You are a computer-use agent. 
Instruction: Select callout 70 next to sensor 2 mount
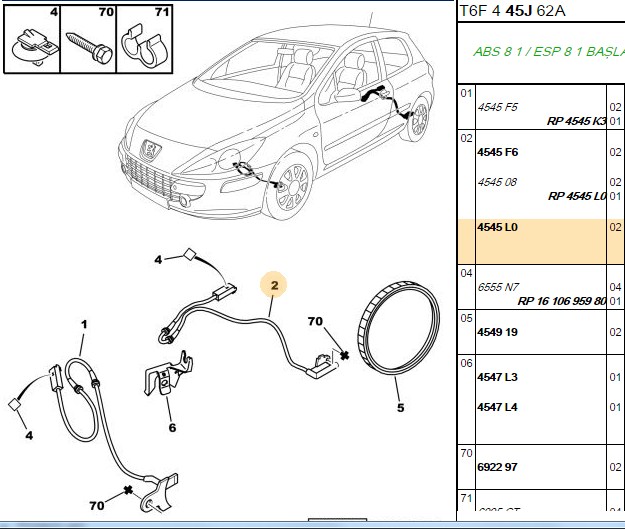coord(315,321)
